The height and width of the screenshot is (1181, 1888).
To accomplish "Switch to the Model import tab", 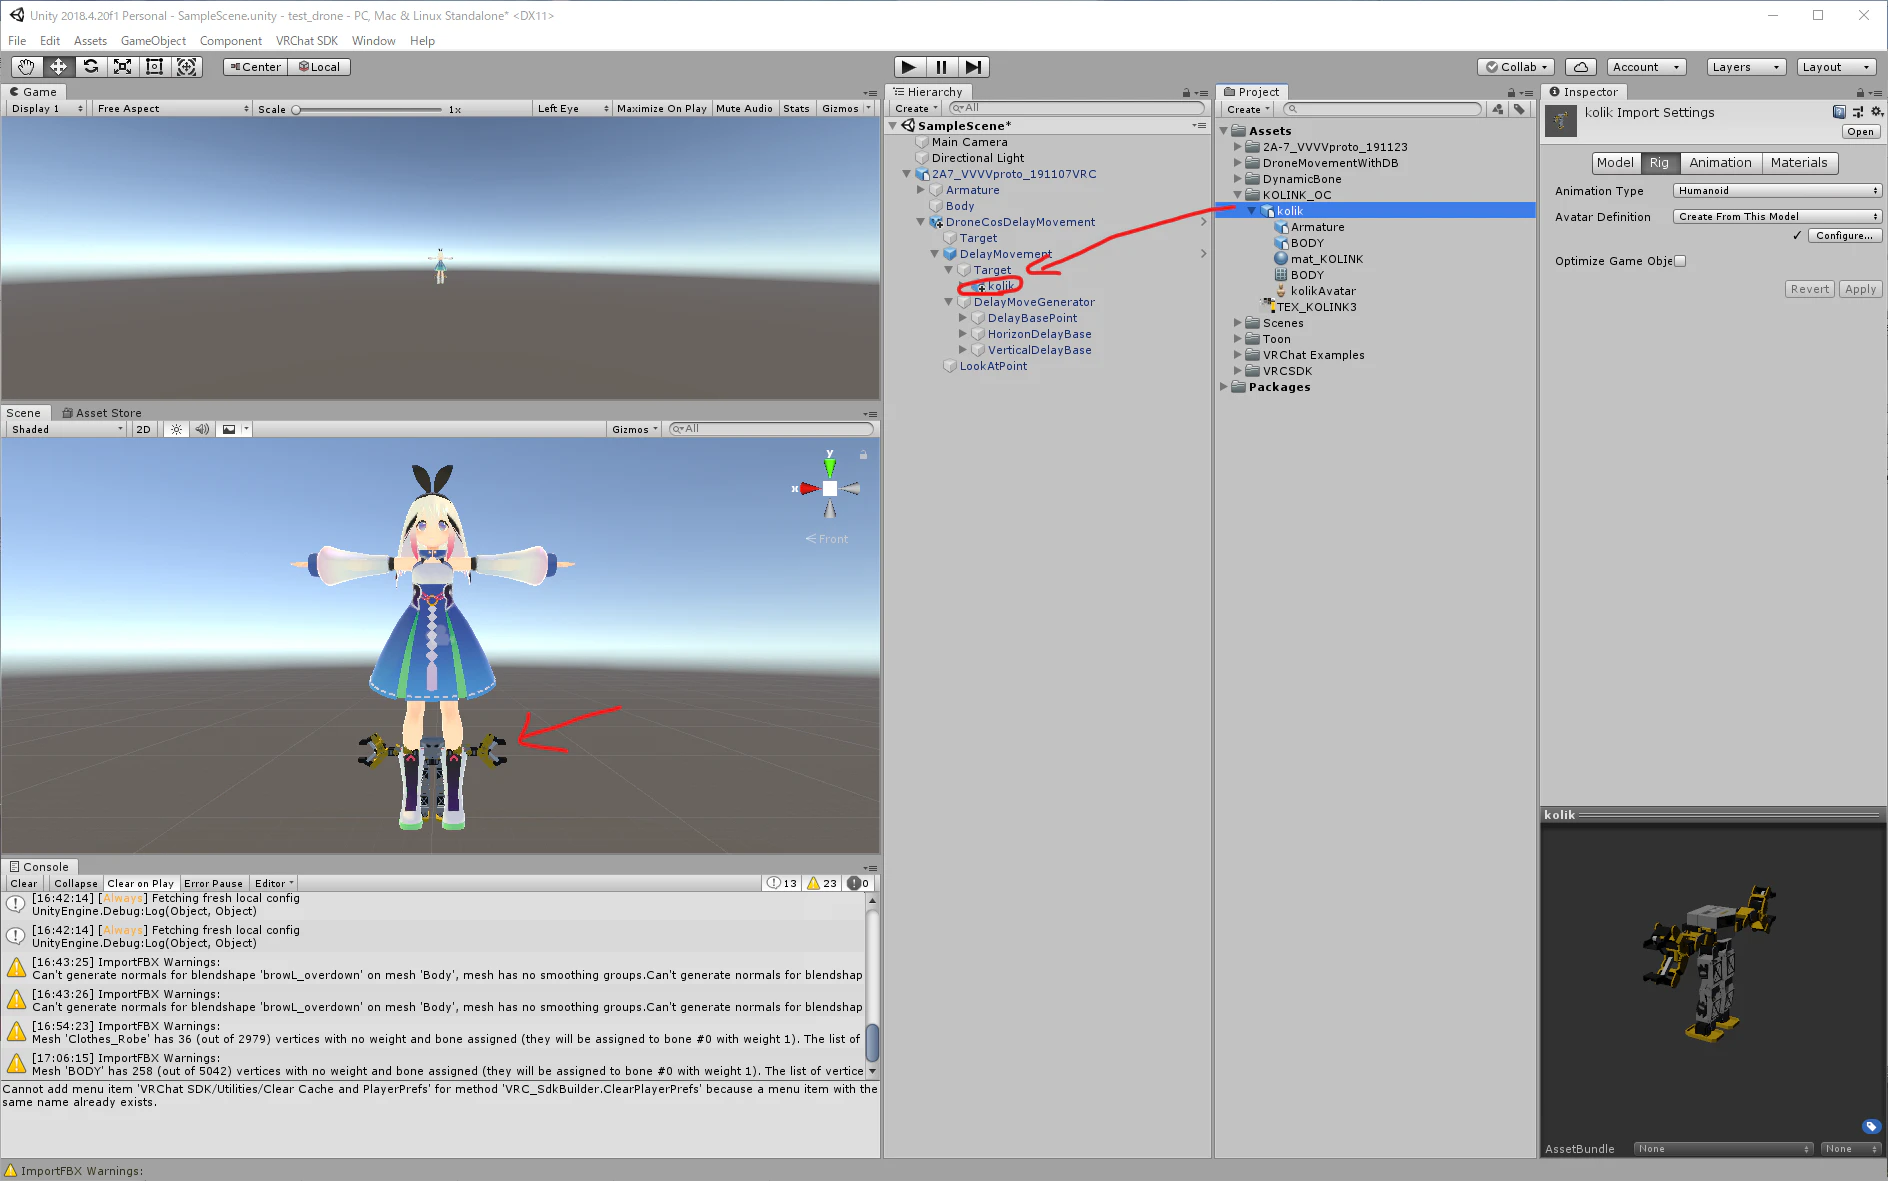I will [x=1615, y=163].
